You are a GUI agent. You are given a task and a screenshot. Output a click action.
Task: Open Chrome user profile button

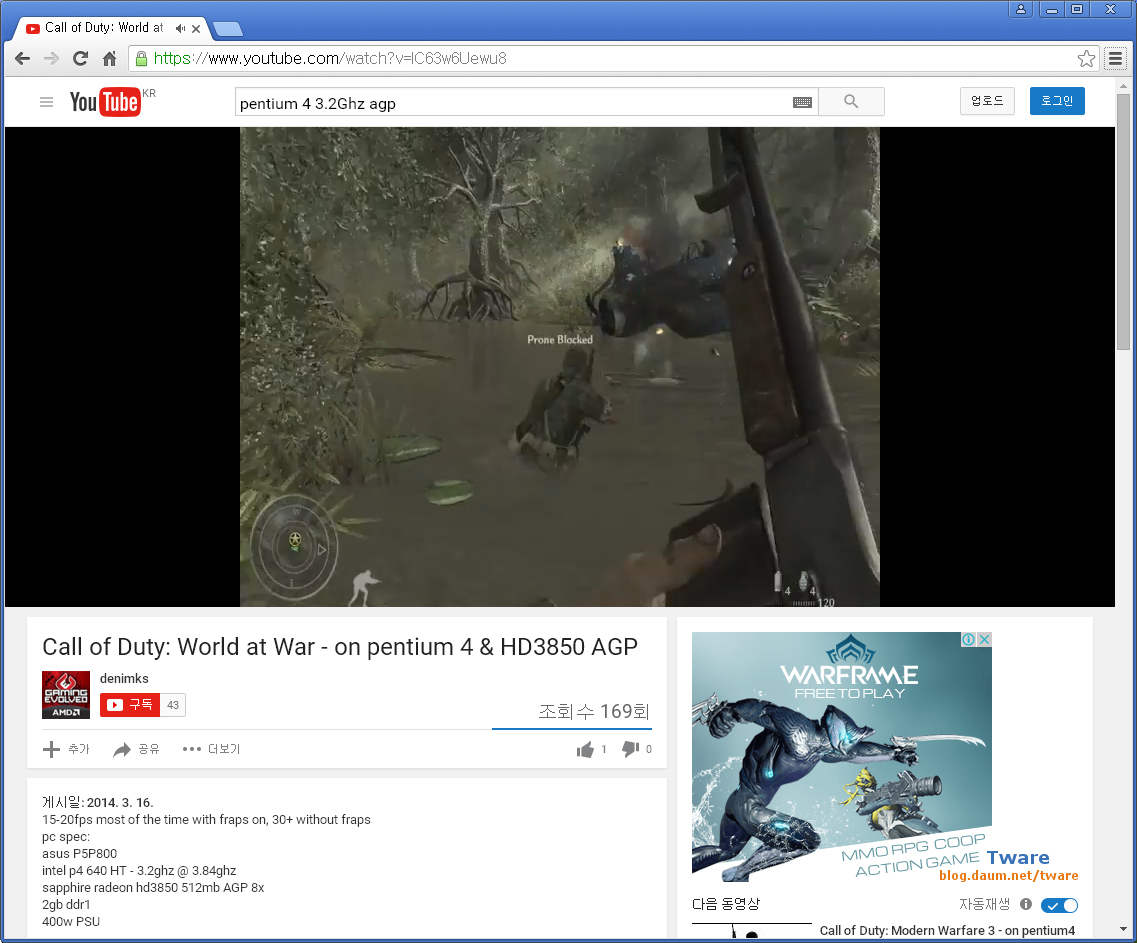click(x=1020, y=9)
